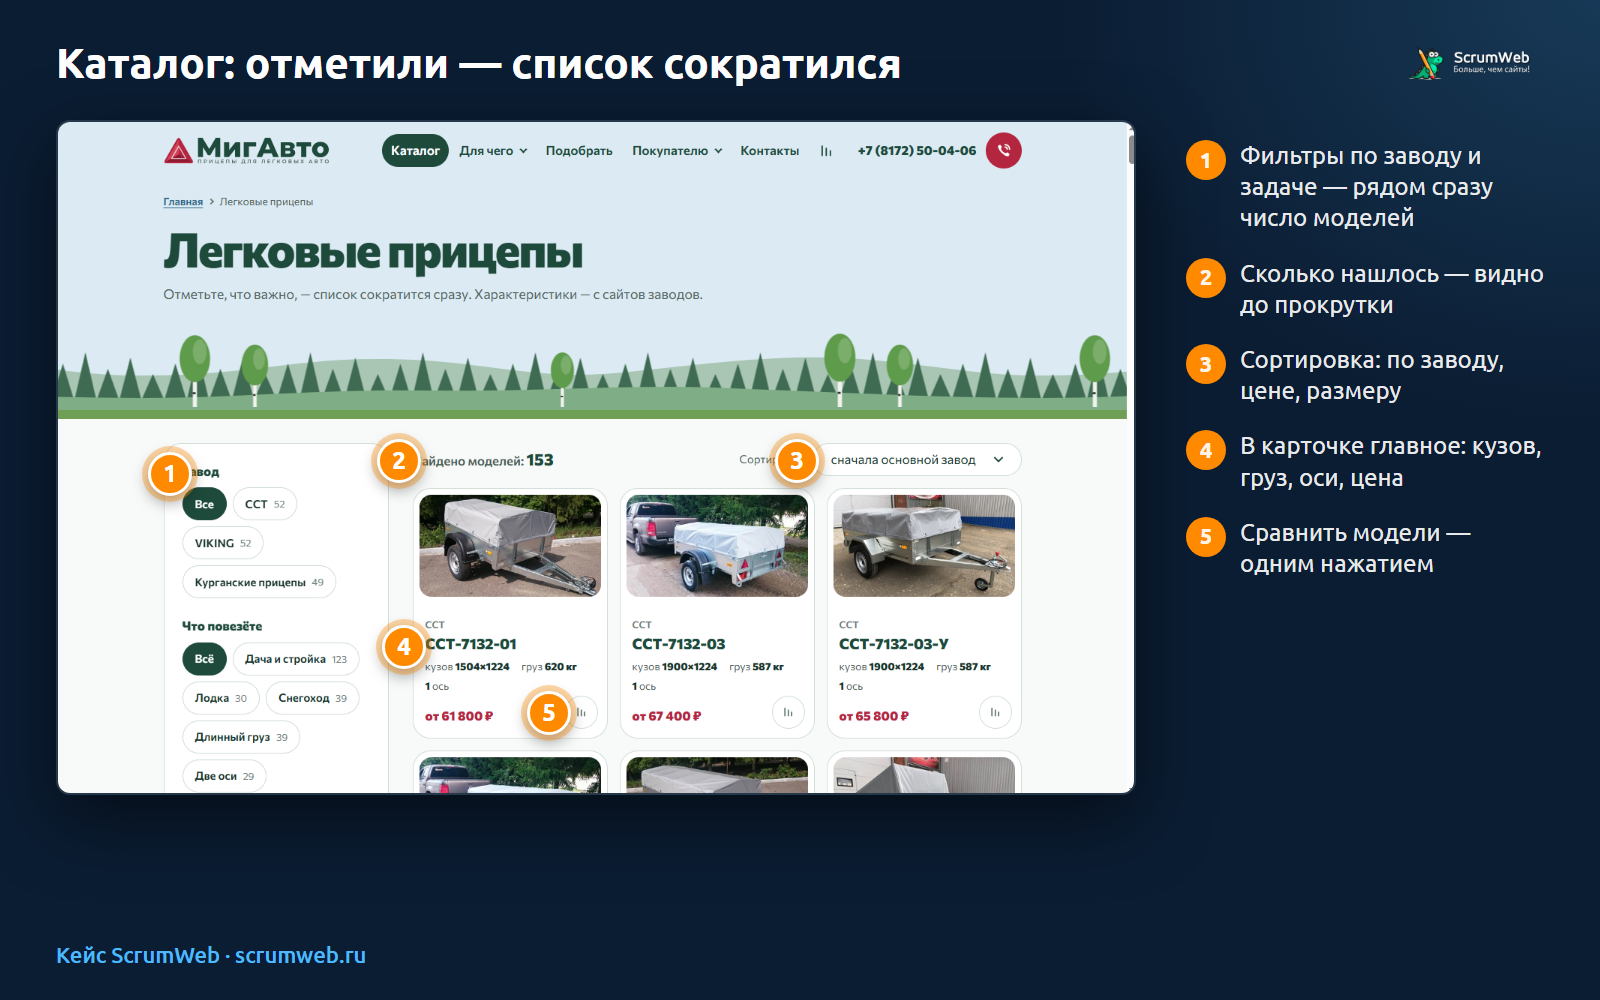
Task: Click the МигАвто logo
Action: (247, 150)
